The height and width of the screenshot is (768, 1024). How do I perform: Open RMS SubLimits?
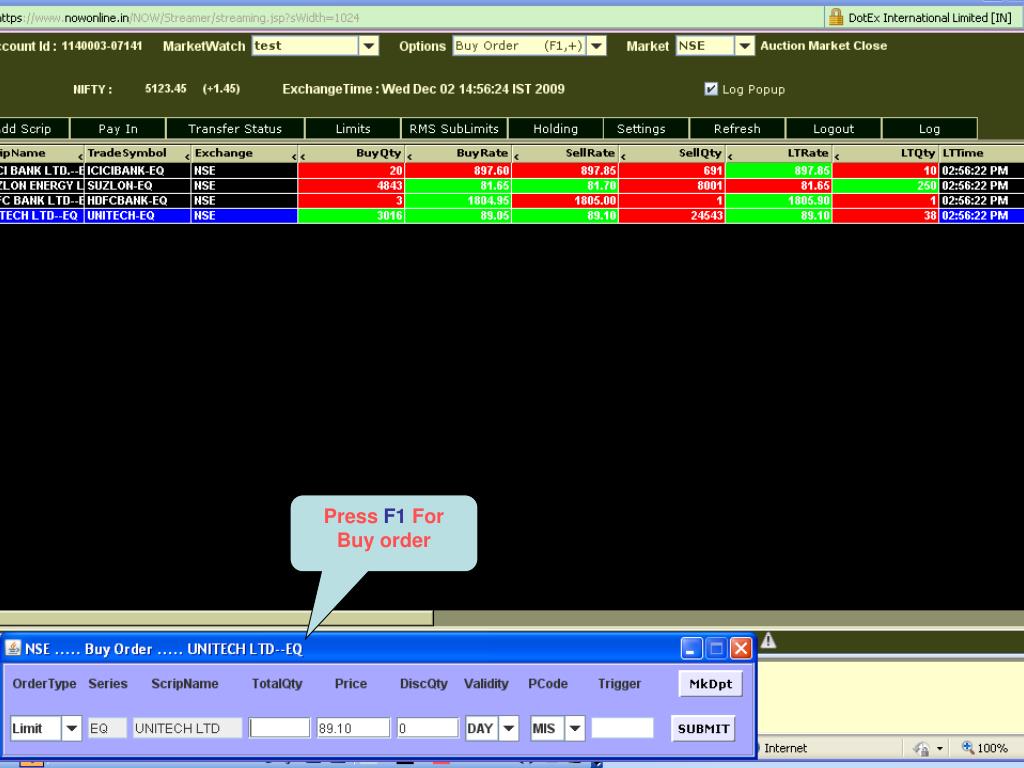454,129
